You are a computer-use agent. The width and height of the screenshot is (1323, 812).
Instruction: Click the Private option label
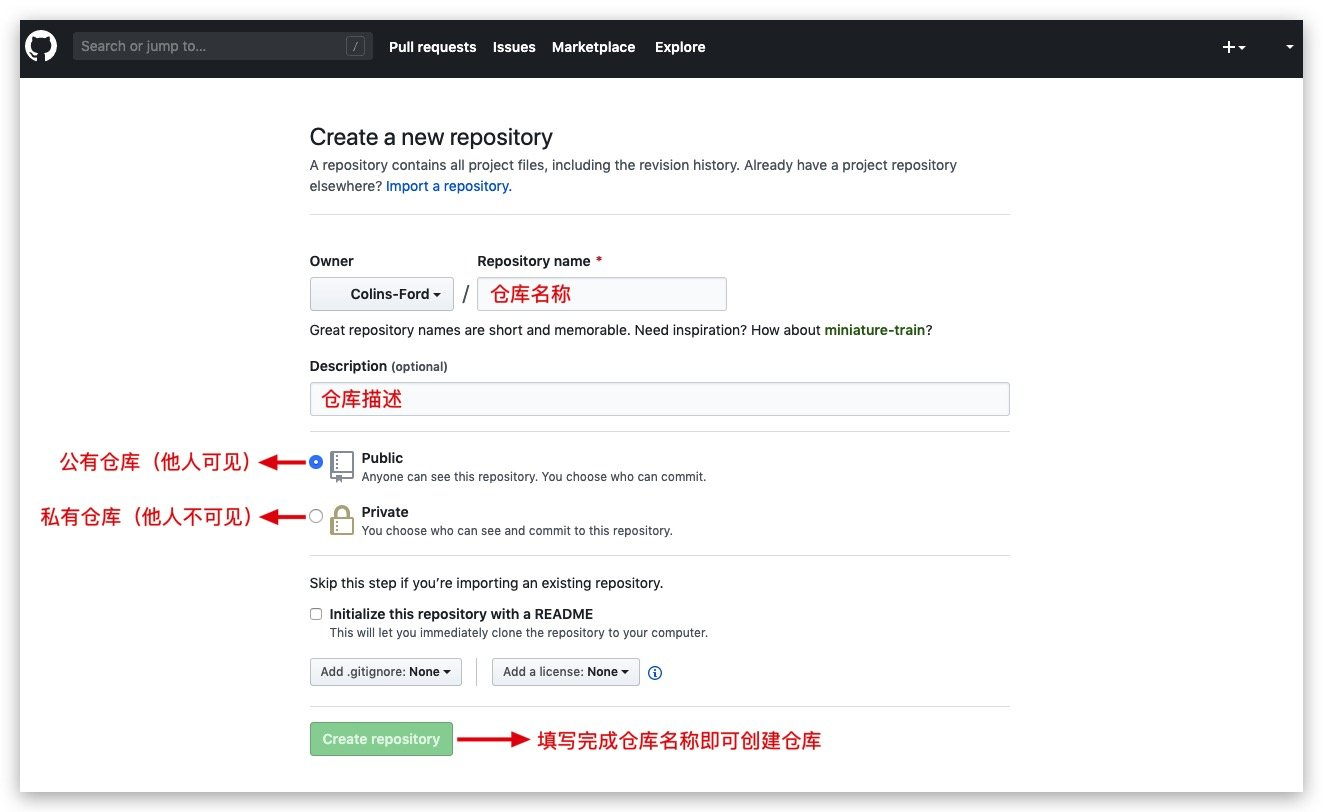(x=385, y=512)
